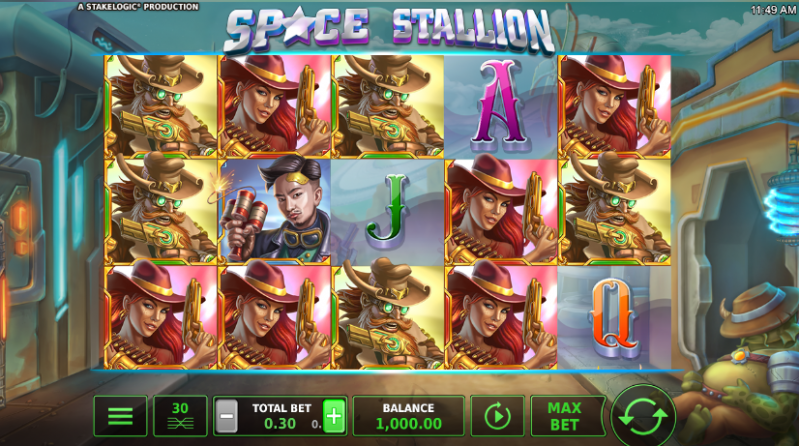The width and height of the screenshot is (799, 446).
Task: Click the red-haired cowgirl symbol at top-right reel
Action: pos(615,106)
